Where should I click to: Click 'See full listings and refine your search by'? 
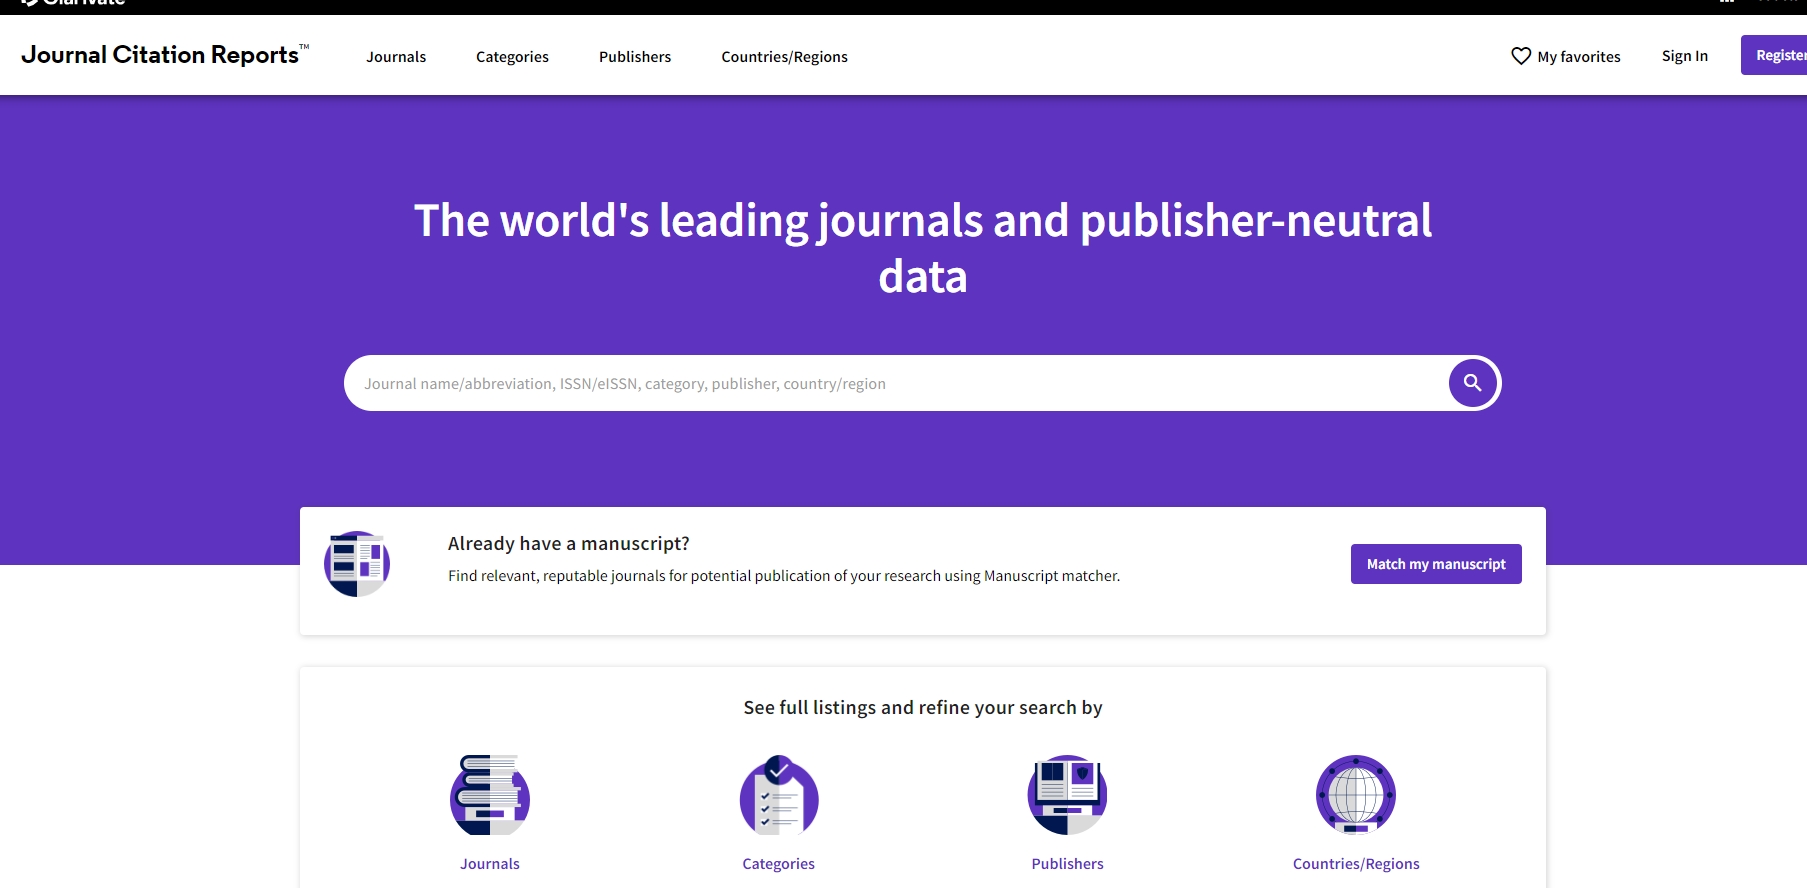(x=923, y=707)
